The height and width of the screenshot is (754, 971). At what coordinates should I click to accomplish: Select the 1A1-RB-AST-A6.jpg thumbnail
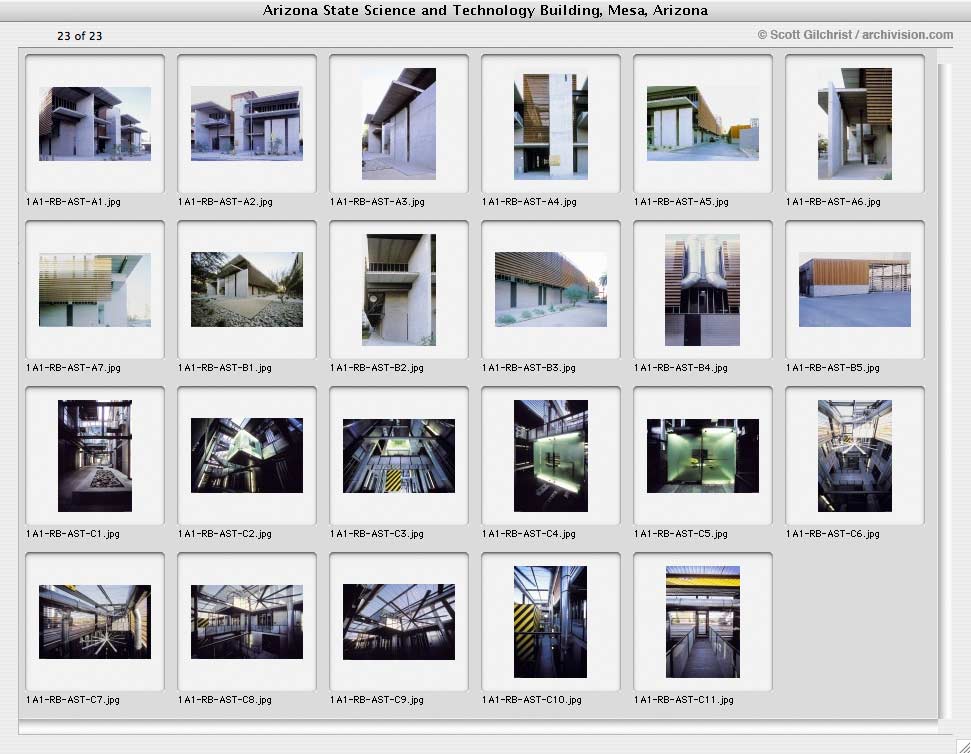(855, 124)
